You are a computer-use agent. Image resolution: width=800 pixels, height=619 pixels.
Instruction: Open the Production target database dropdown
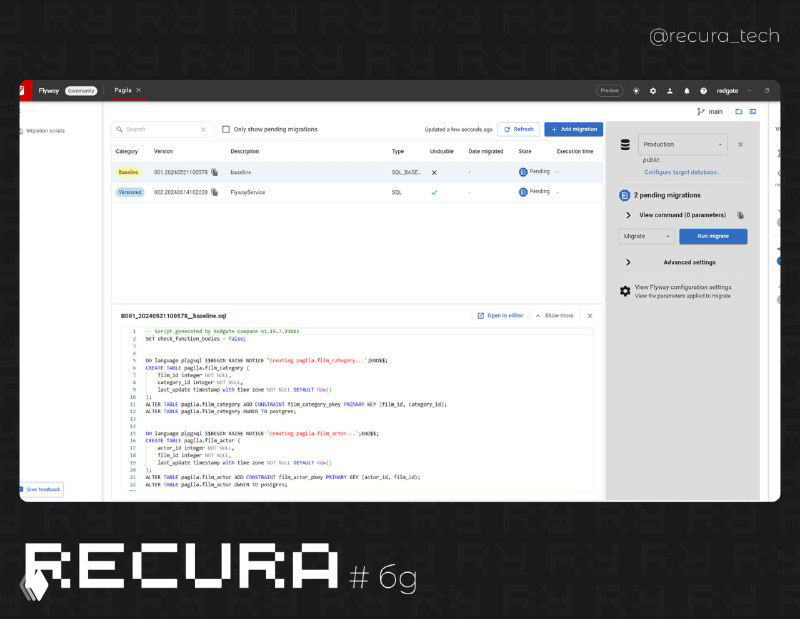coord(682,144)
